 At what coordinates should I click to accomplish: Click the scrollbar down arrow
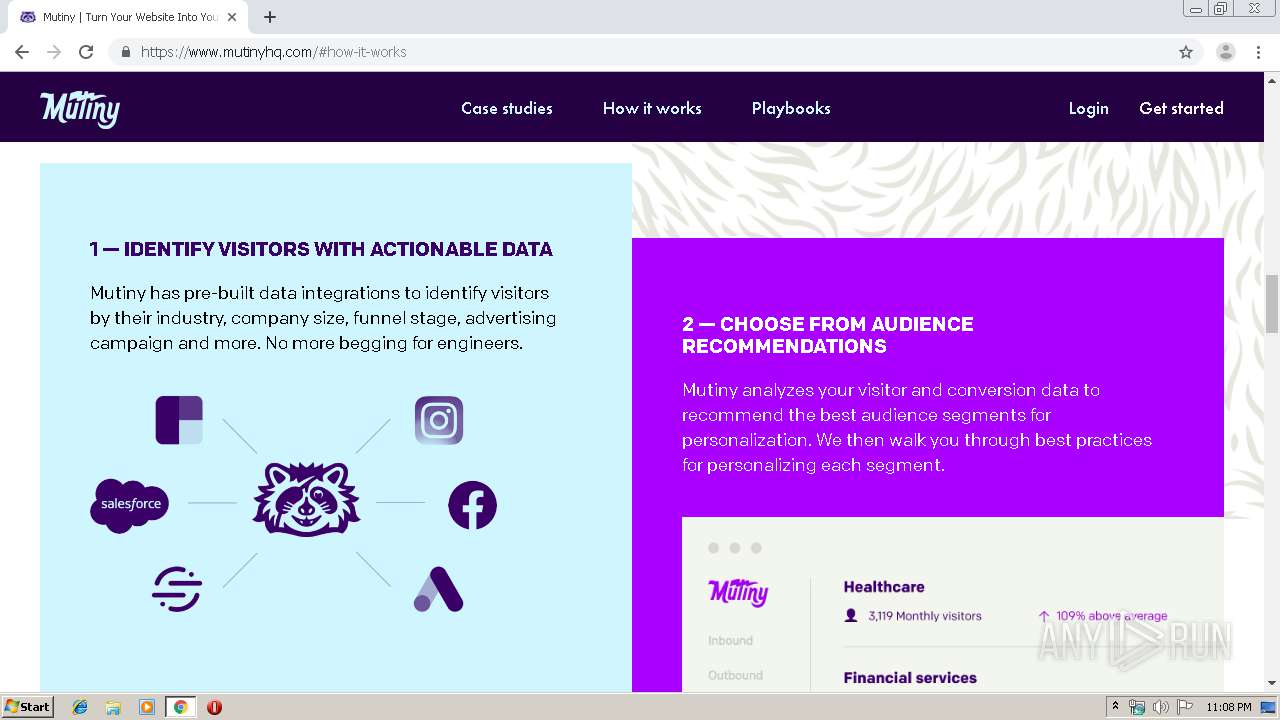pos(1272,684)
